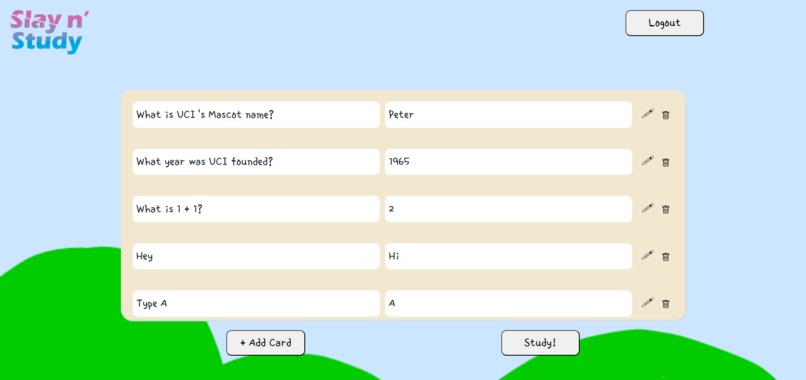This screenshot has height=380, width=806.
Task: Start studying with the 'Study!' button
Action: point(540,343)
